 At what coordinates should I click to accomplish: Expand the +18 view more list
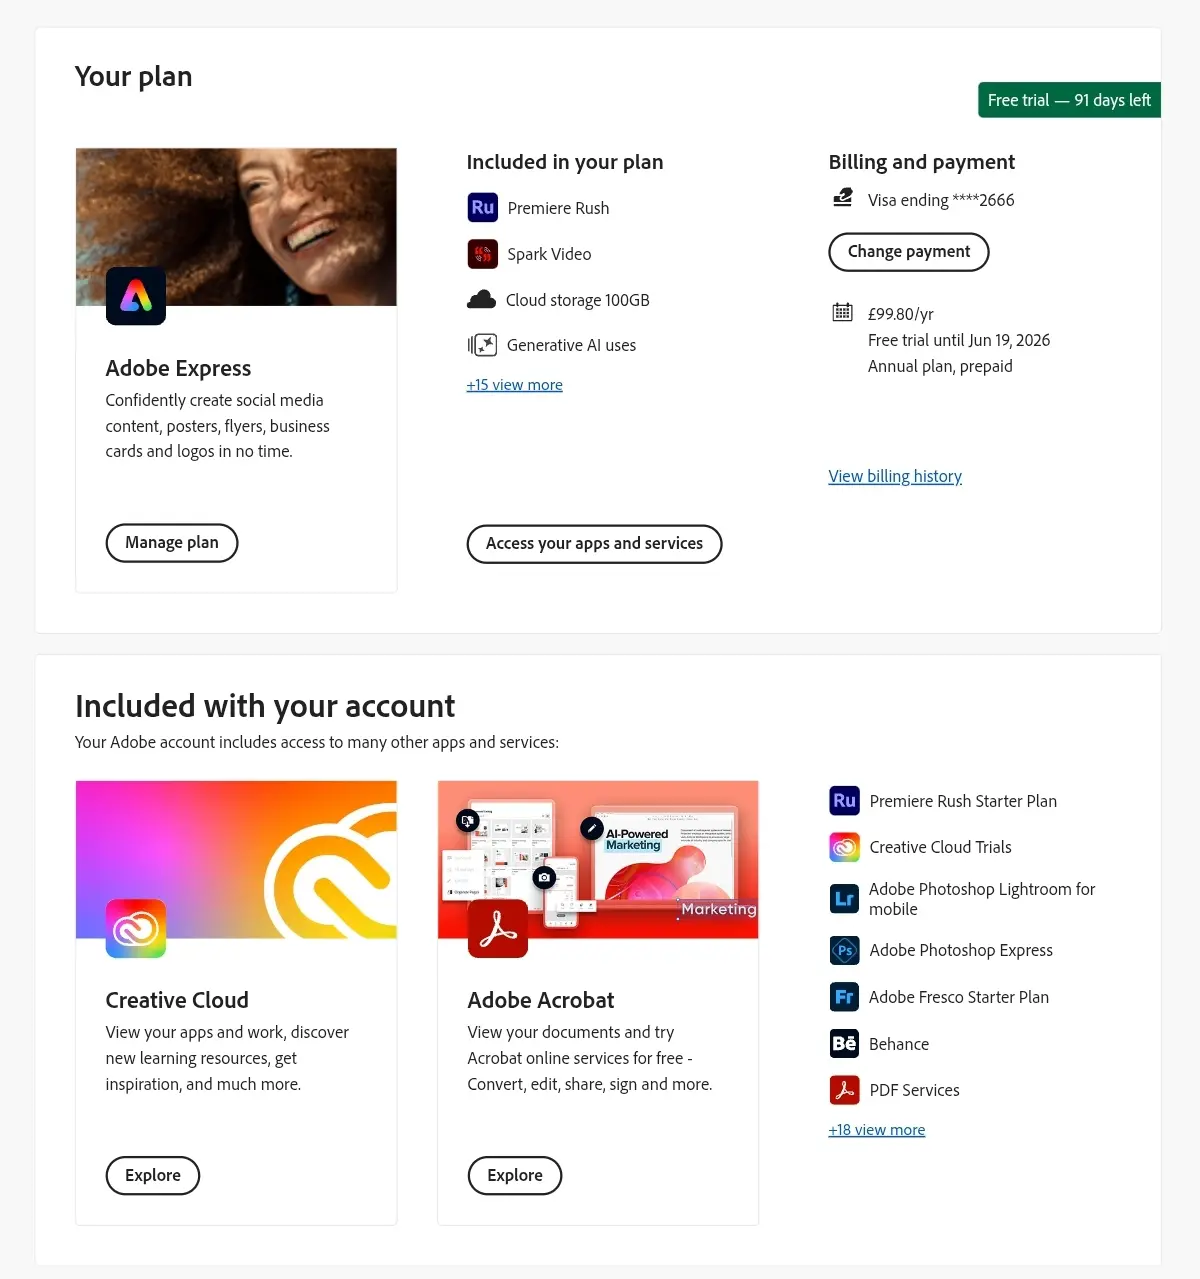pos(877,1130)
